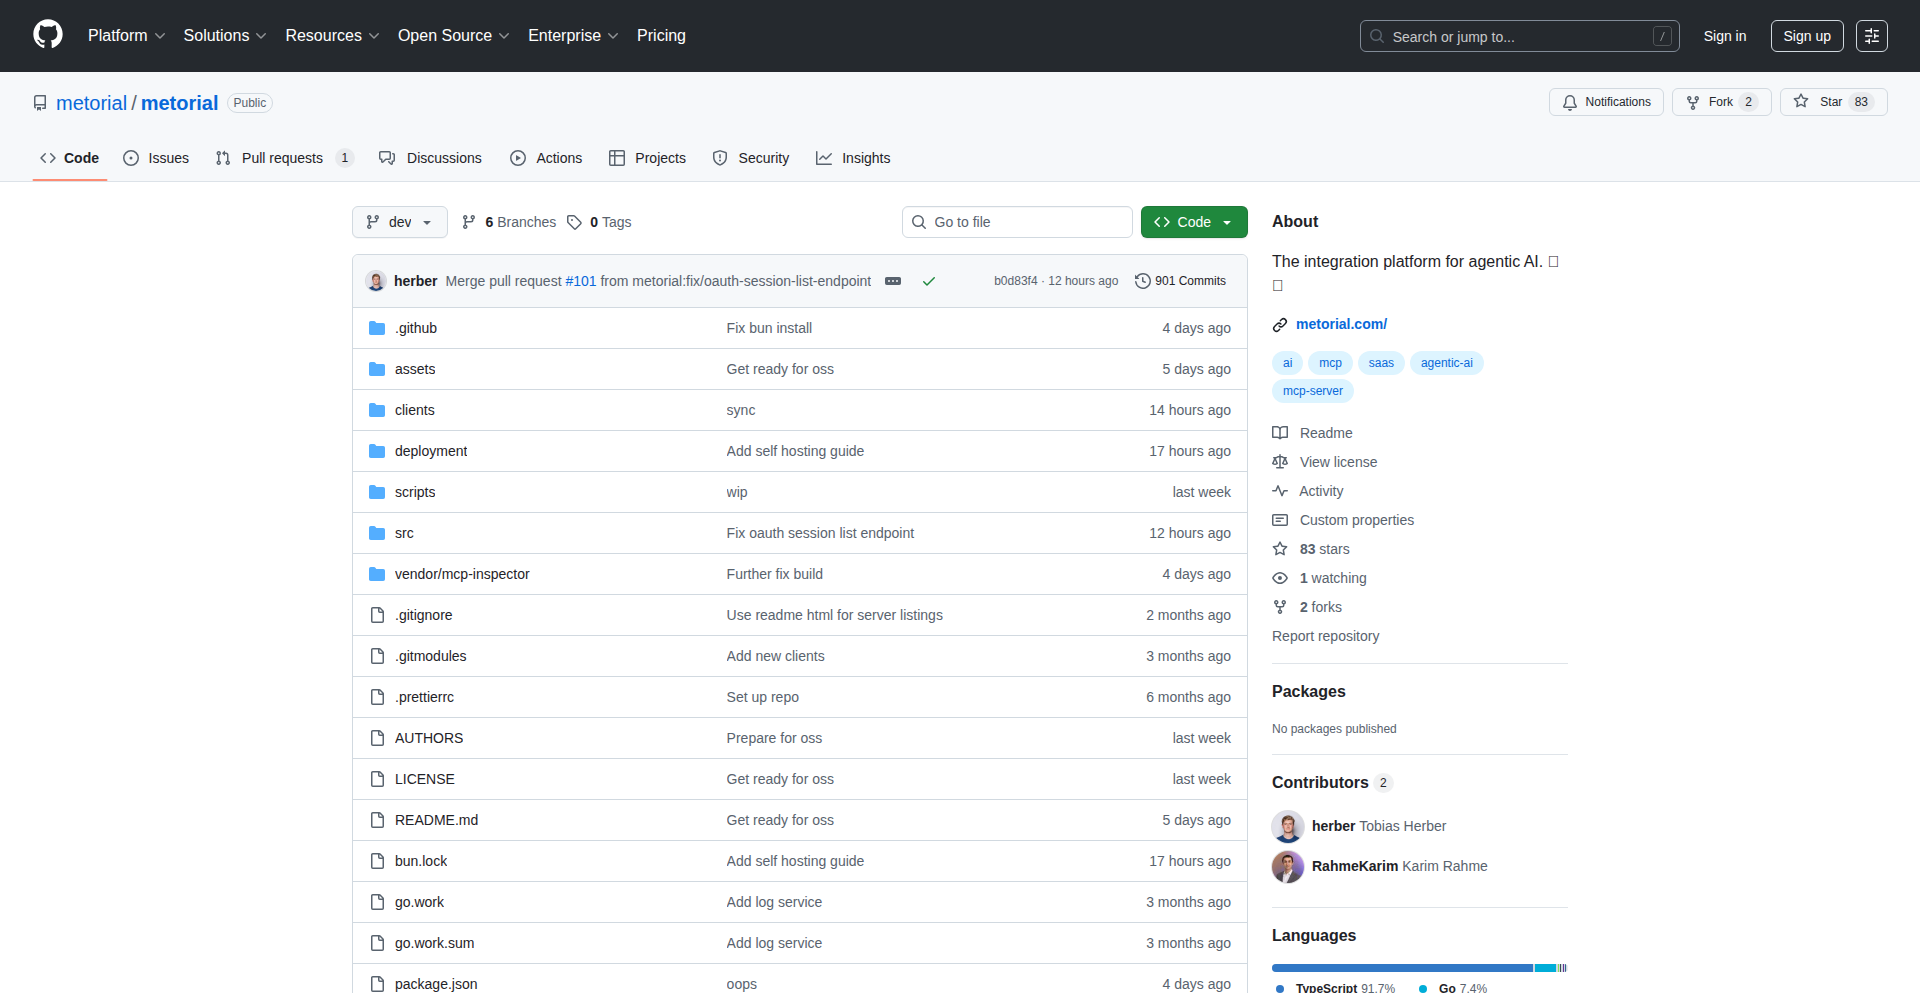The height and width of the screenshot is (993, 1920).
Task: Open the 901 Commits history
Action: [1180, 281]
